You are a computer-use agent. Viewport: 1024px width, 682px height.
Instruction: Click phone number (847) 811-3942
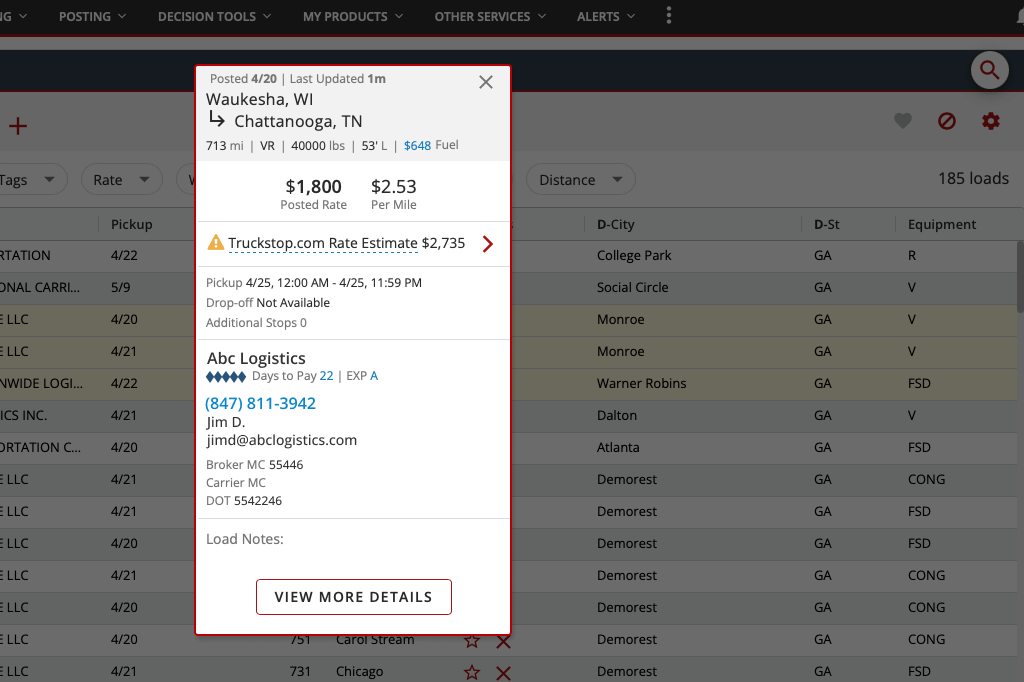261,403
